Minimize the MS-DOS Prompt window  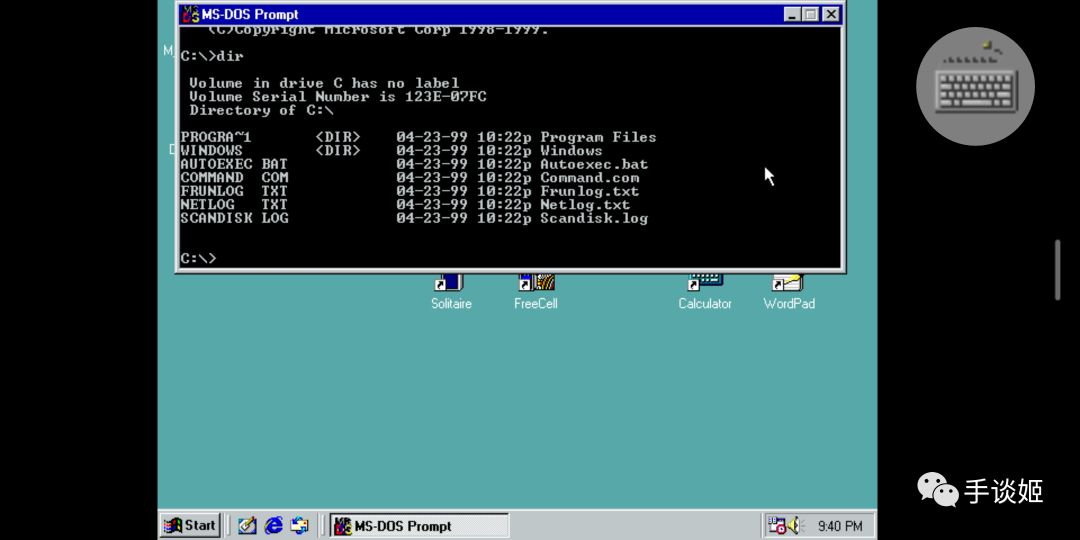coord(793,14)
